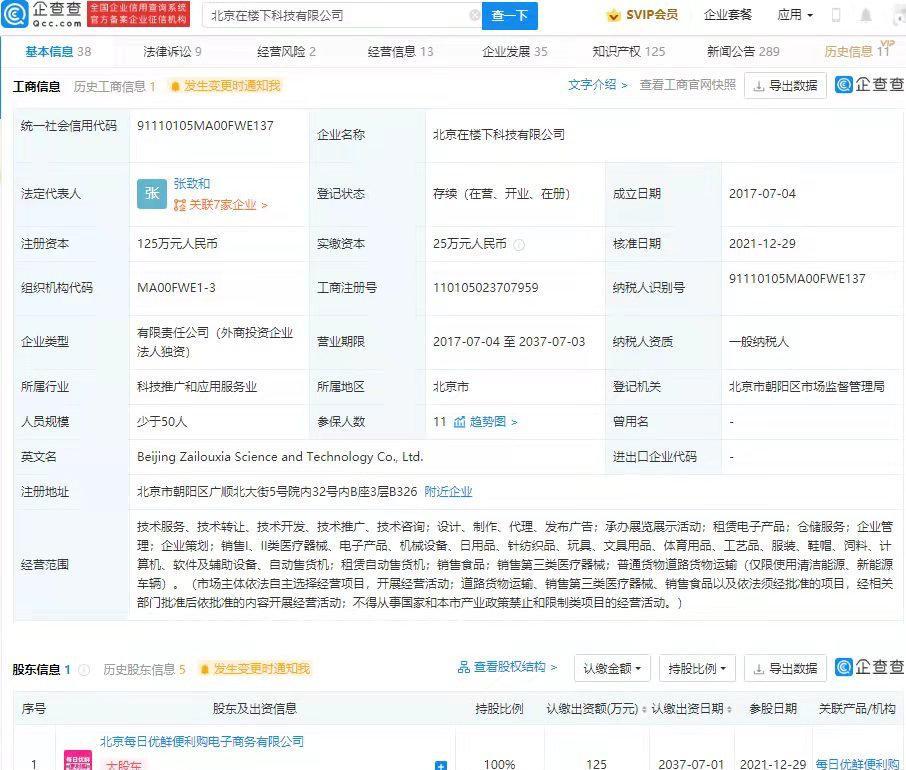906x770 pixels.
Task: Click 发生变更时通知我 in 工商信息 header
Action: coord(232,87)
